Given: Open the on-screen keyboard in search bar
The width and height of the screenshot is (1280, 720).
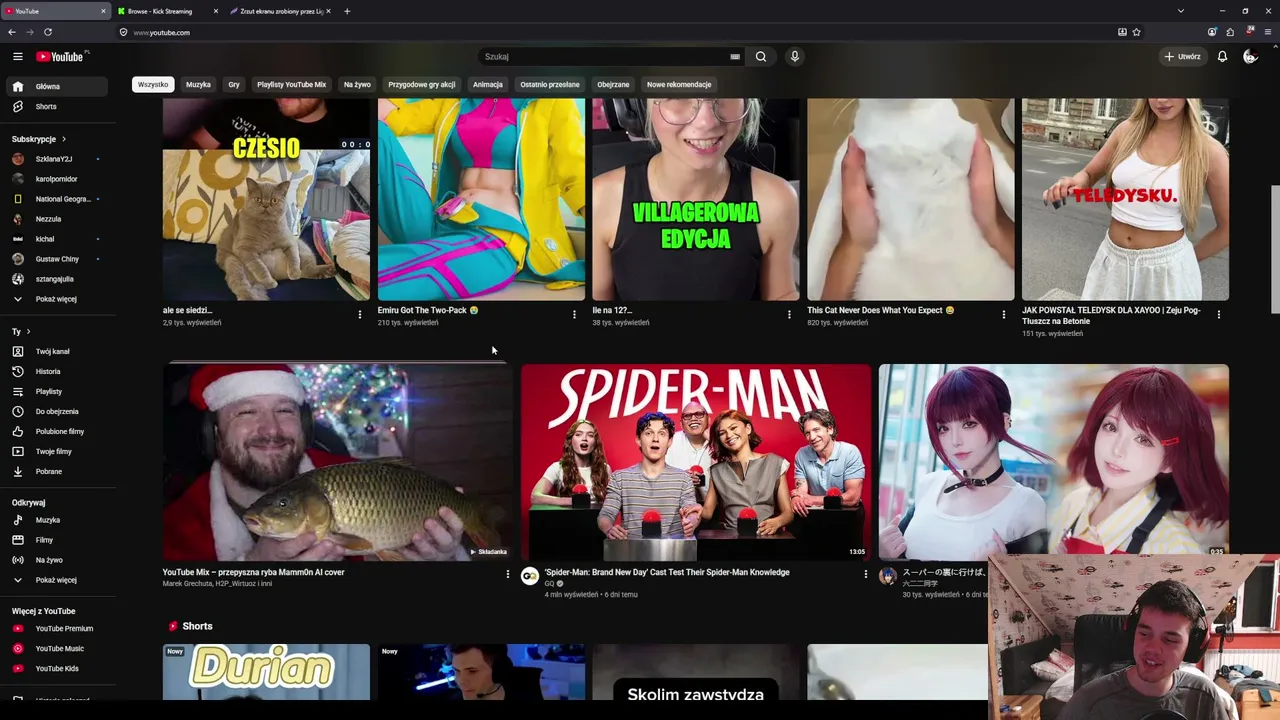Looking at the screenshot, I should (735, 57).
